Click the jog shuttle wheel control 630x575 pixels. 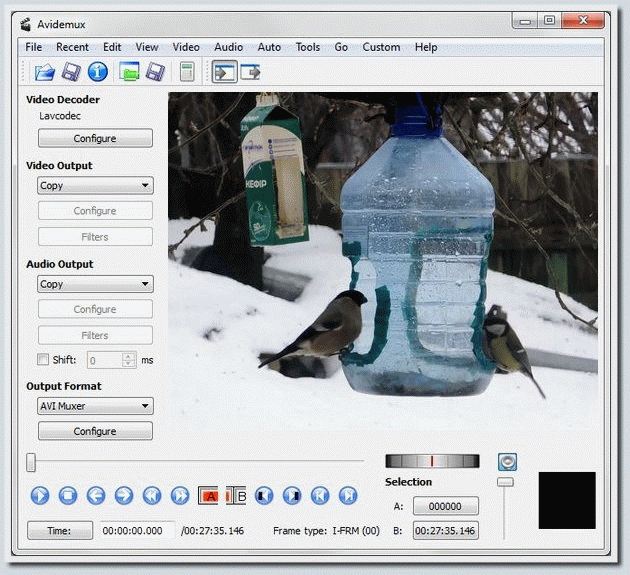pos(432,461)
